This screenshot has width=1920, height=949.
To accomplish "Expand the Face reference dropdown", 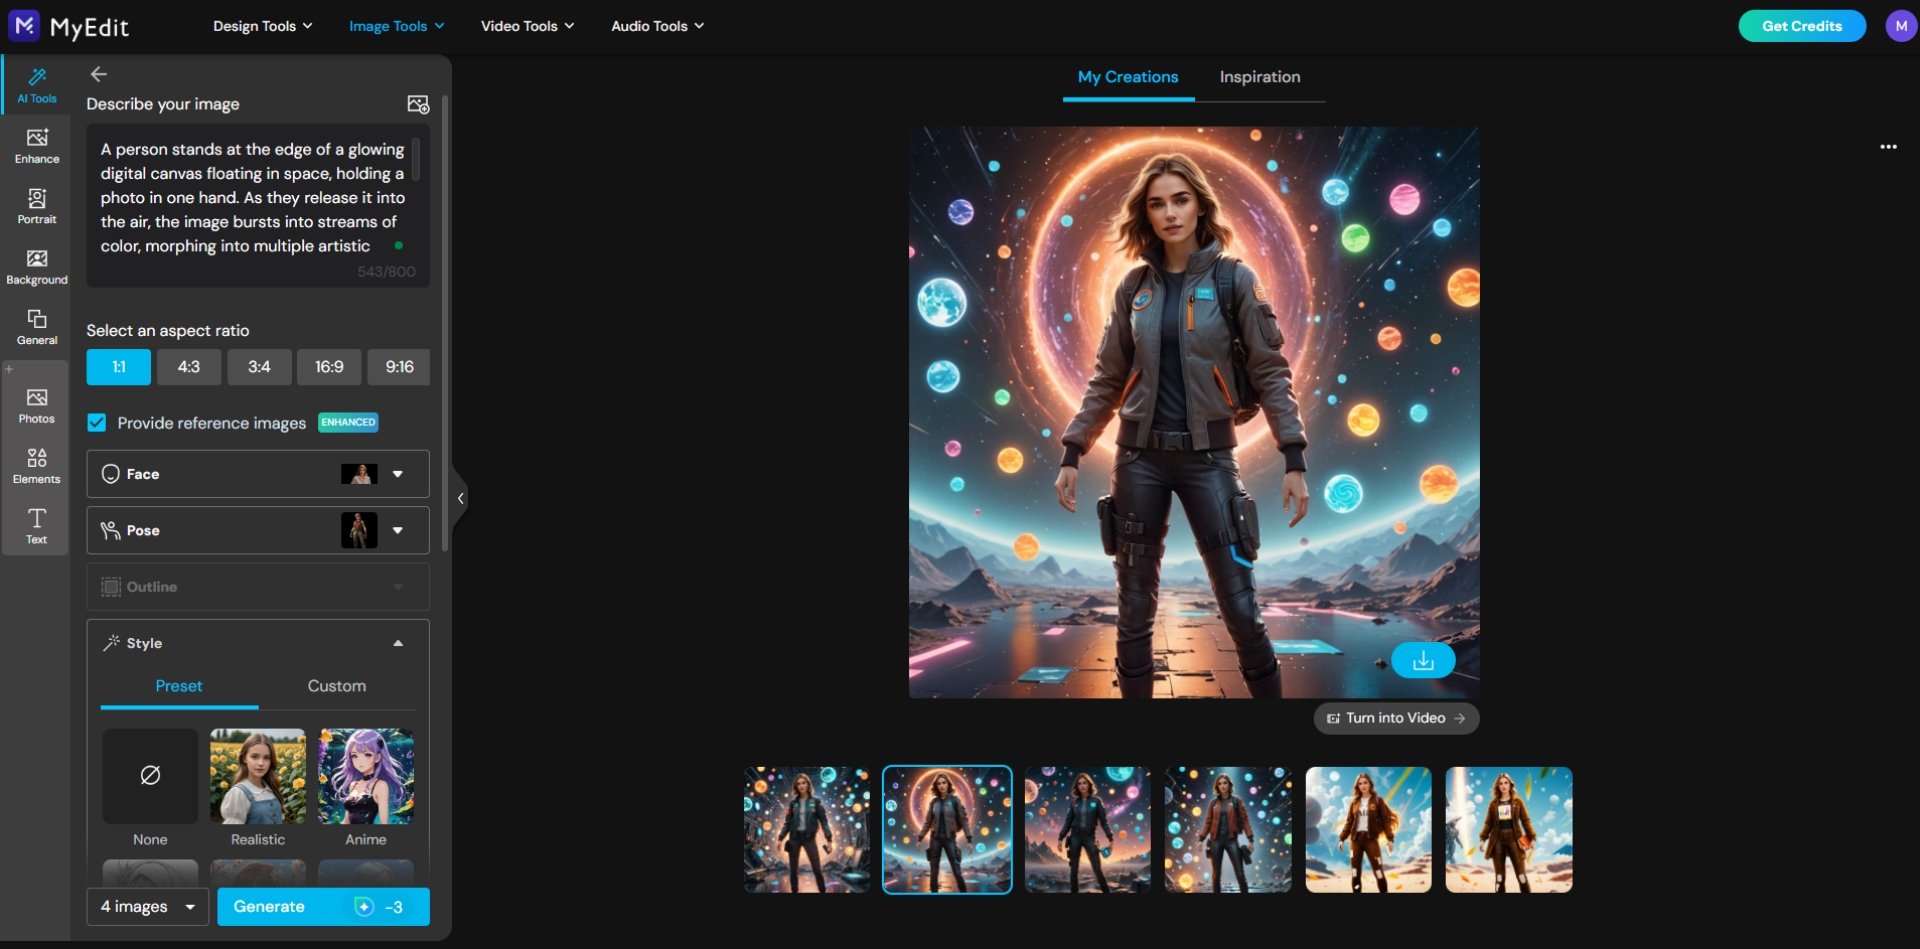I will tap(398, 474).
